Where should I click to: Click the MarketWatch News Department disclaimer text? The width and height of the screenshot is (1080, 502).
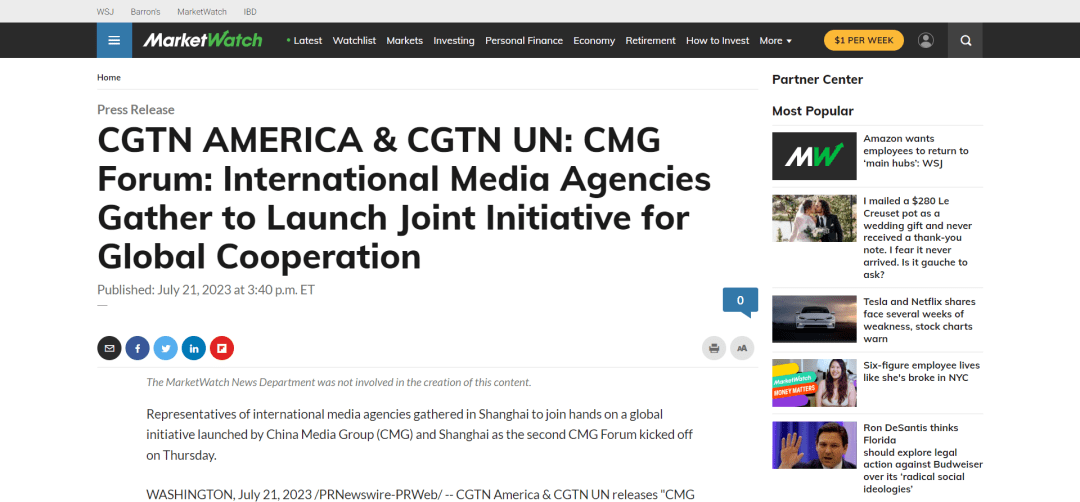339,382
